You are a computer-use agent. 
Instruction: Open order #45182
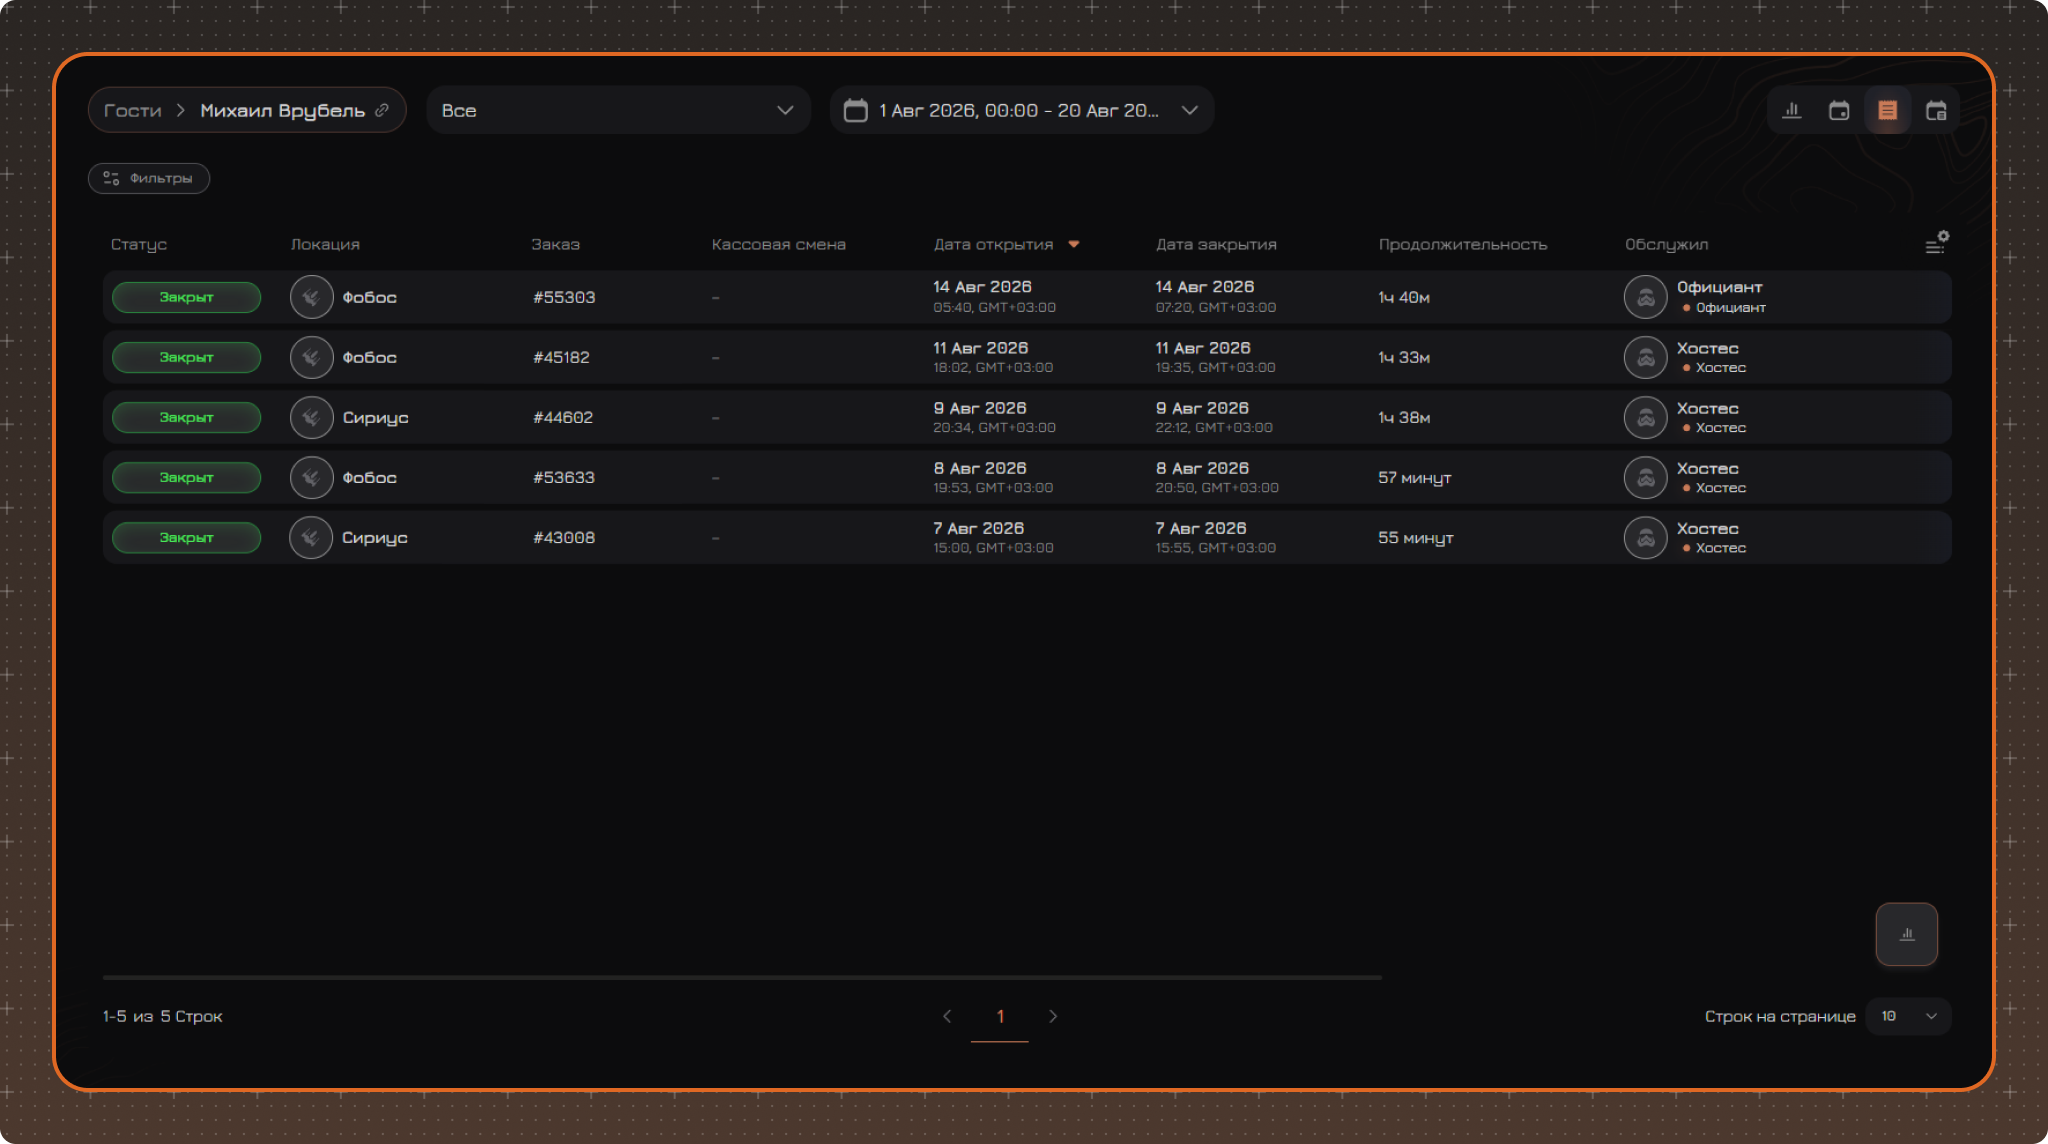click(x=561, y=357)
